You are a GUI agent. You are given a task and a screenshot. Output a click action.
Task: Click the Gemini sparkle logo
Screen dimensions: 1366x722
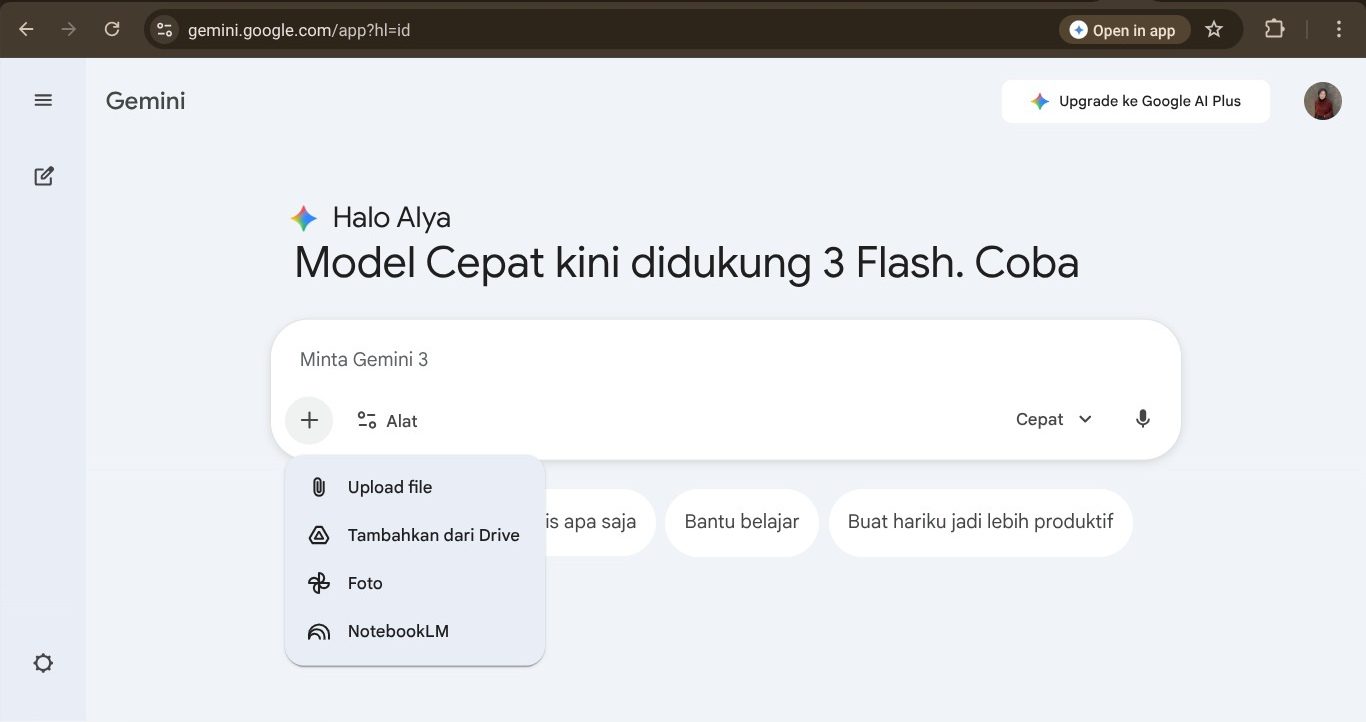click(302, 217)
